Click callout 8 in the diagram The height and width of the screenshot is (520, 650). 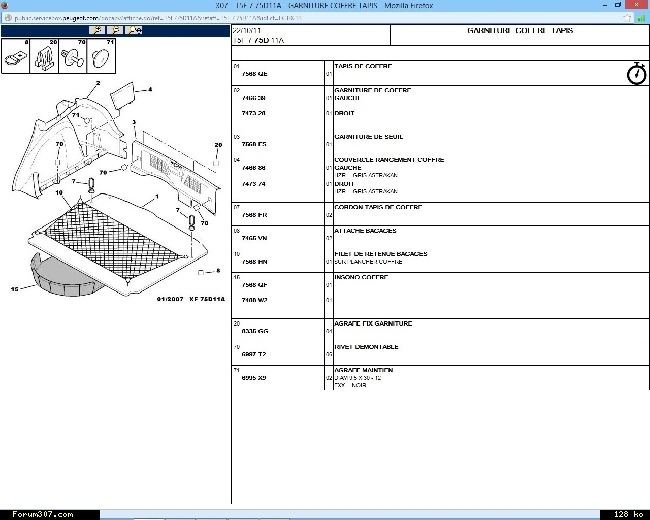tap(218, 271)
